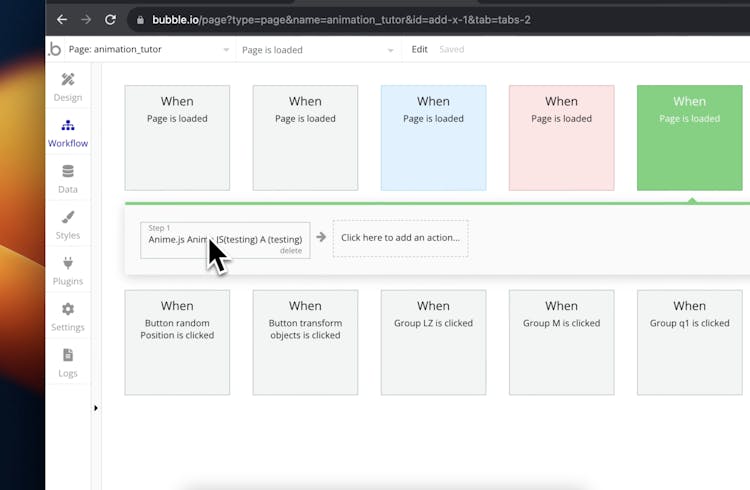Open the Edit menu

[419, 49]
